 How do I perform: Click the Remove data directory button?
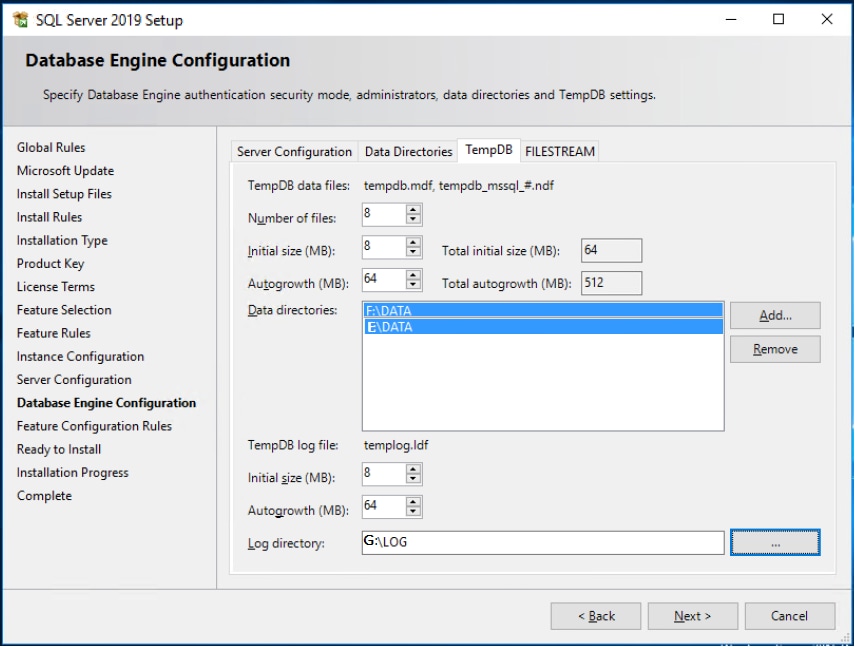point(775,349)
